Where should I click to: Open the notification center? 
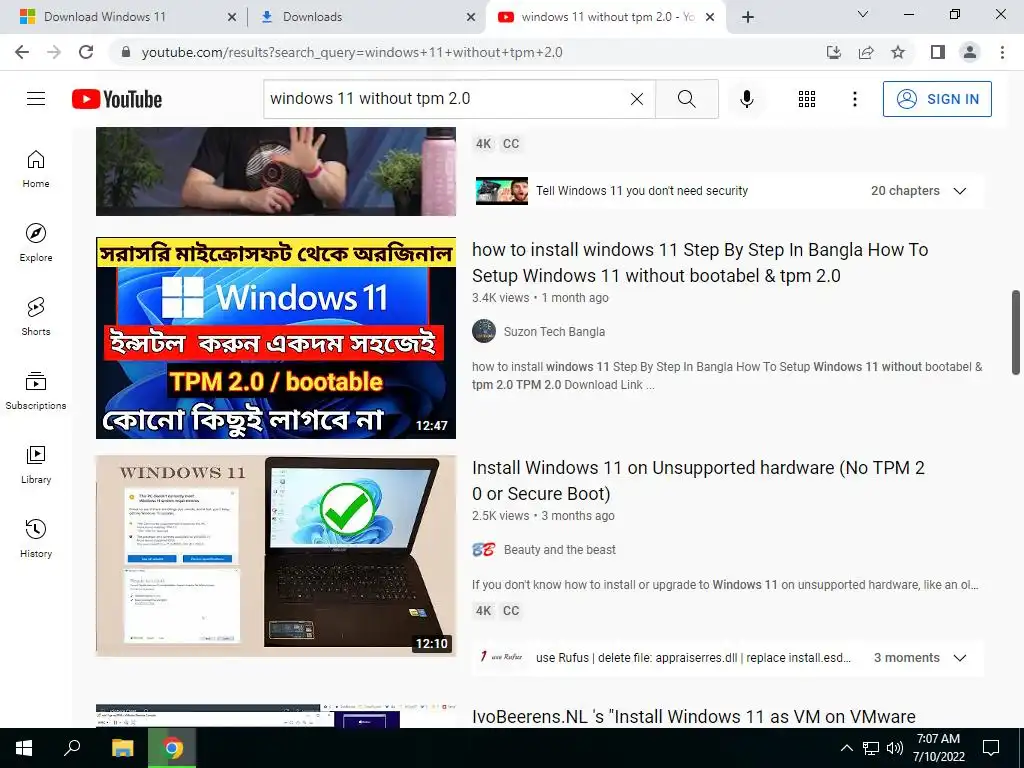[x=991, y=748]
